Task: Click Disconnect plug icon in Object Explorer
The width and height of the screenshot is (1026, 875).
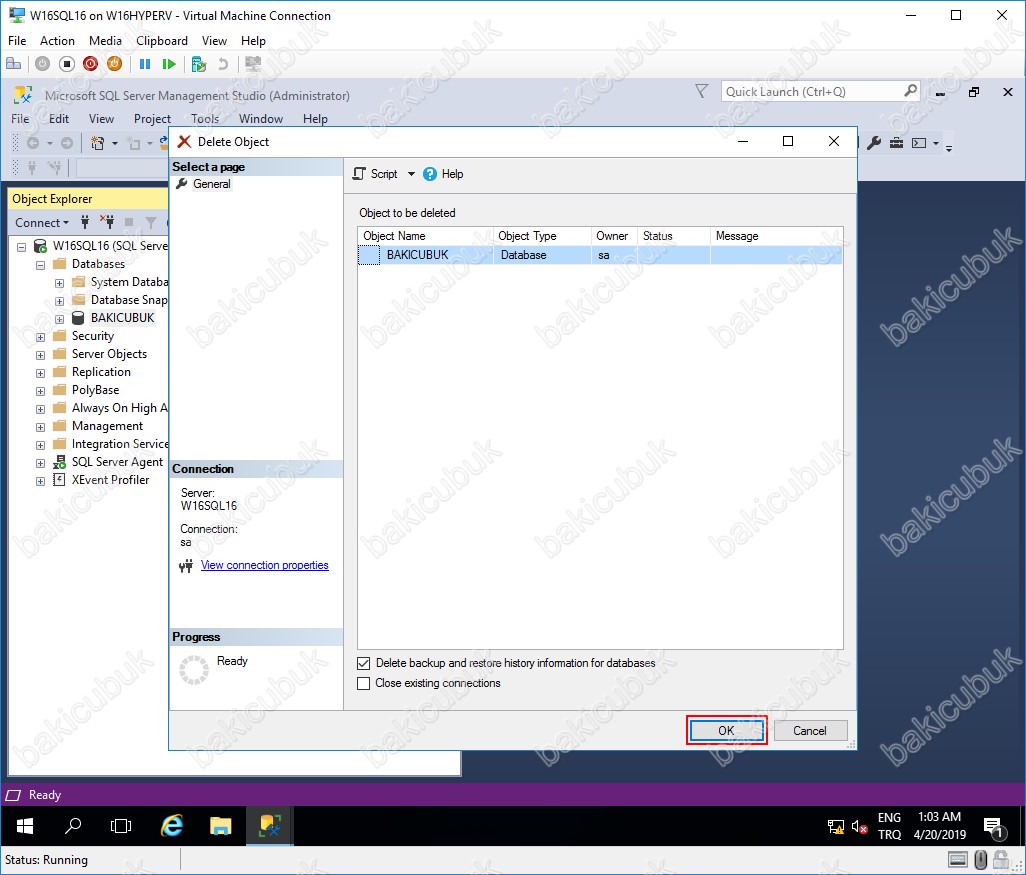Action: (x=107, y=222)
